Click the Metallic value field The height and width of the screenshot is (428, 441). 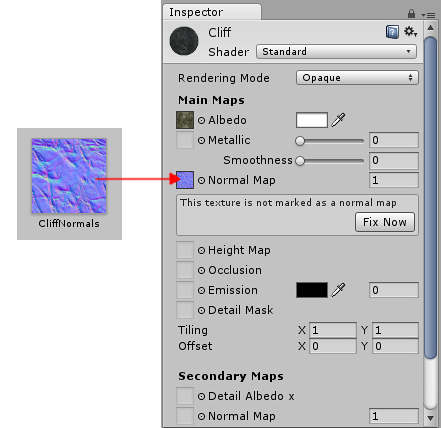coord(394,140)
